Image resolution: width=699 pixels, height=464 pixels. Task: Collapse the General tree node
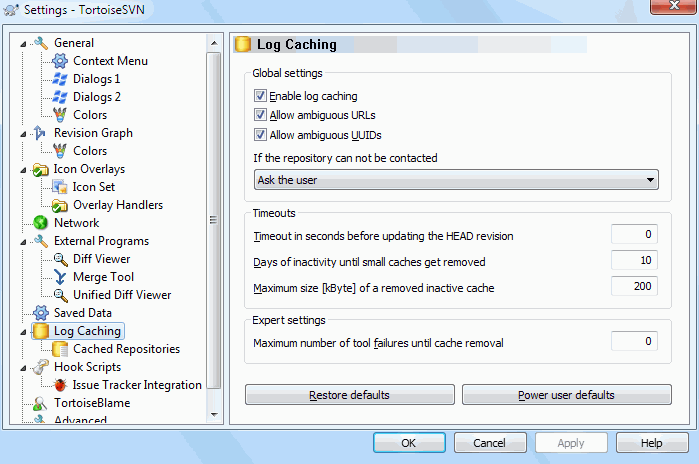coord(22,43)
